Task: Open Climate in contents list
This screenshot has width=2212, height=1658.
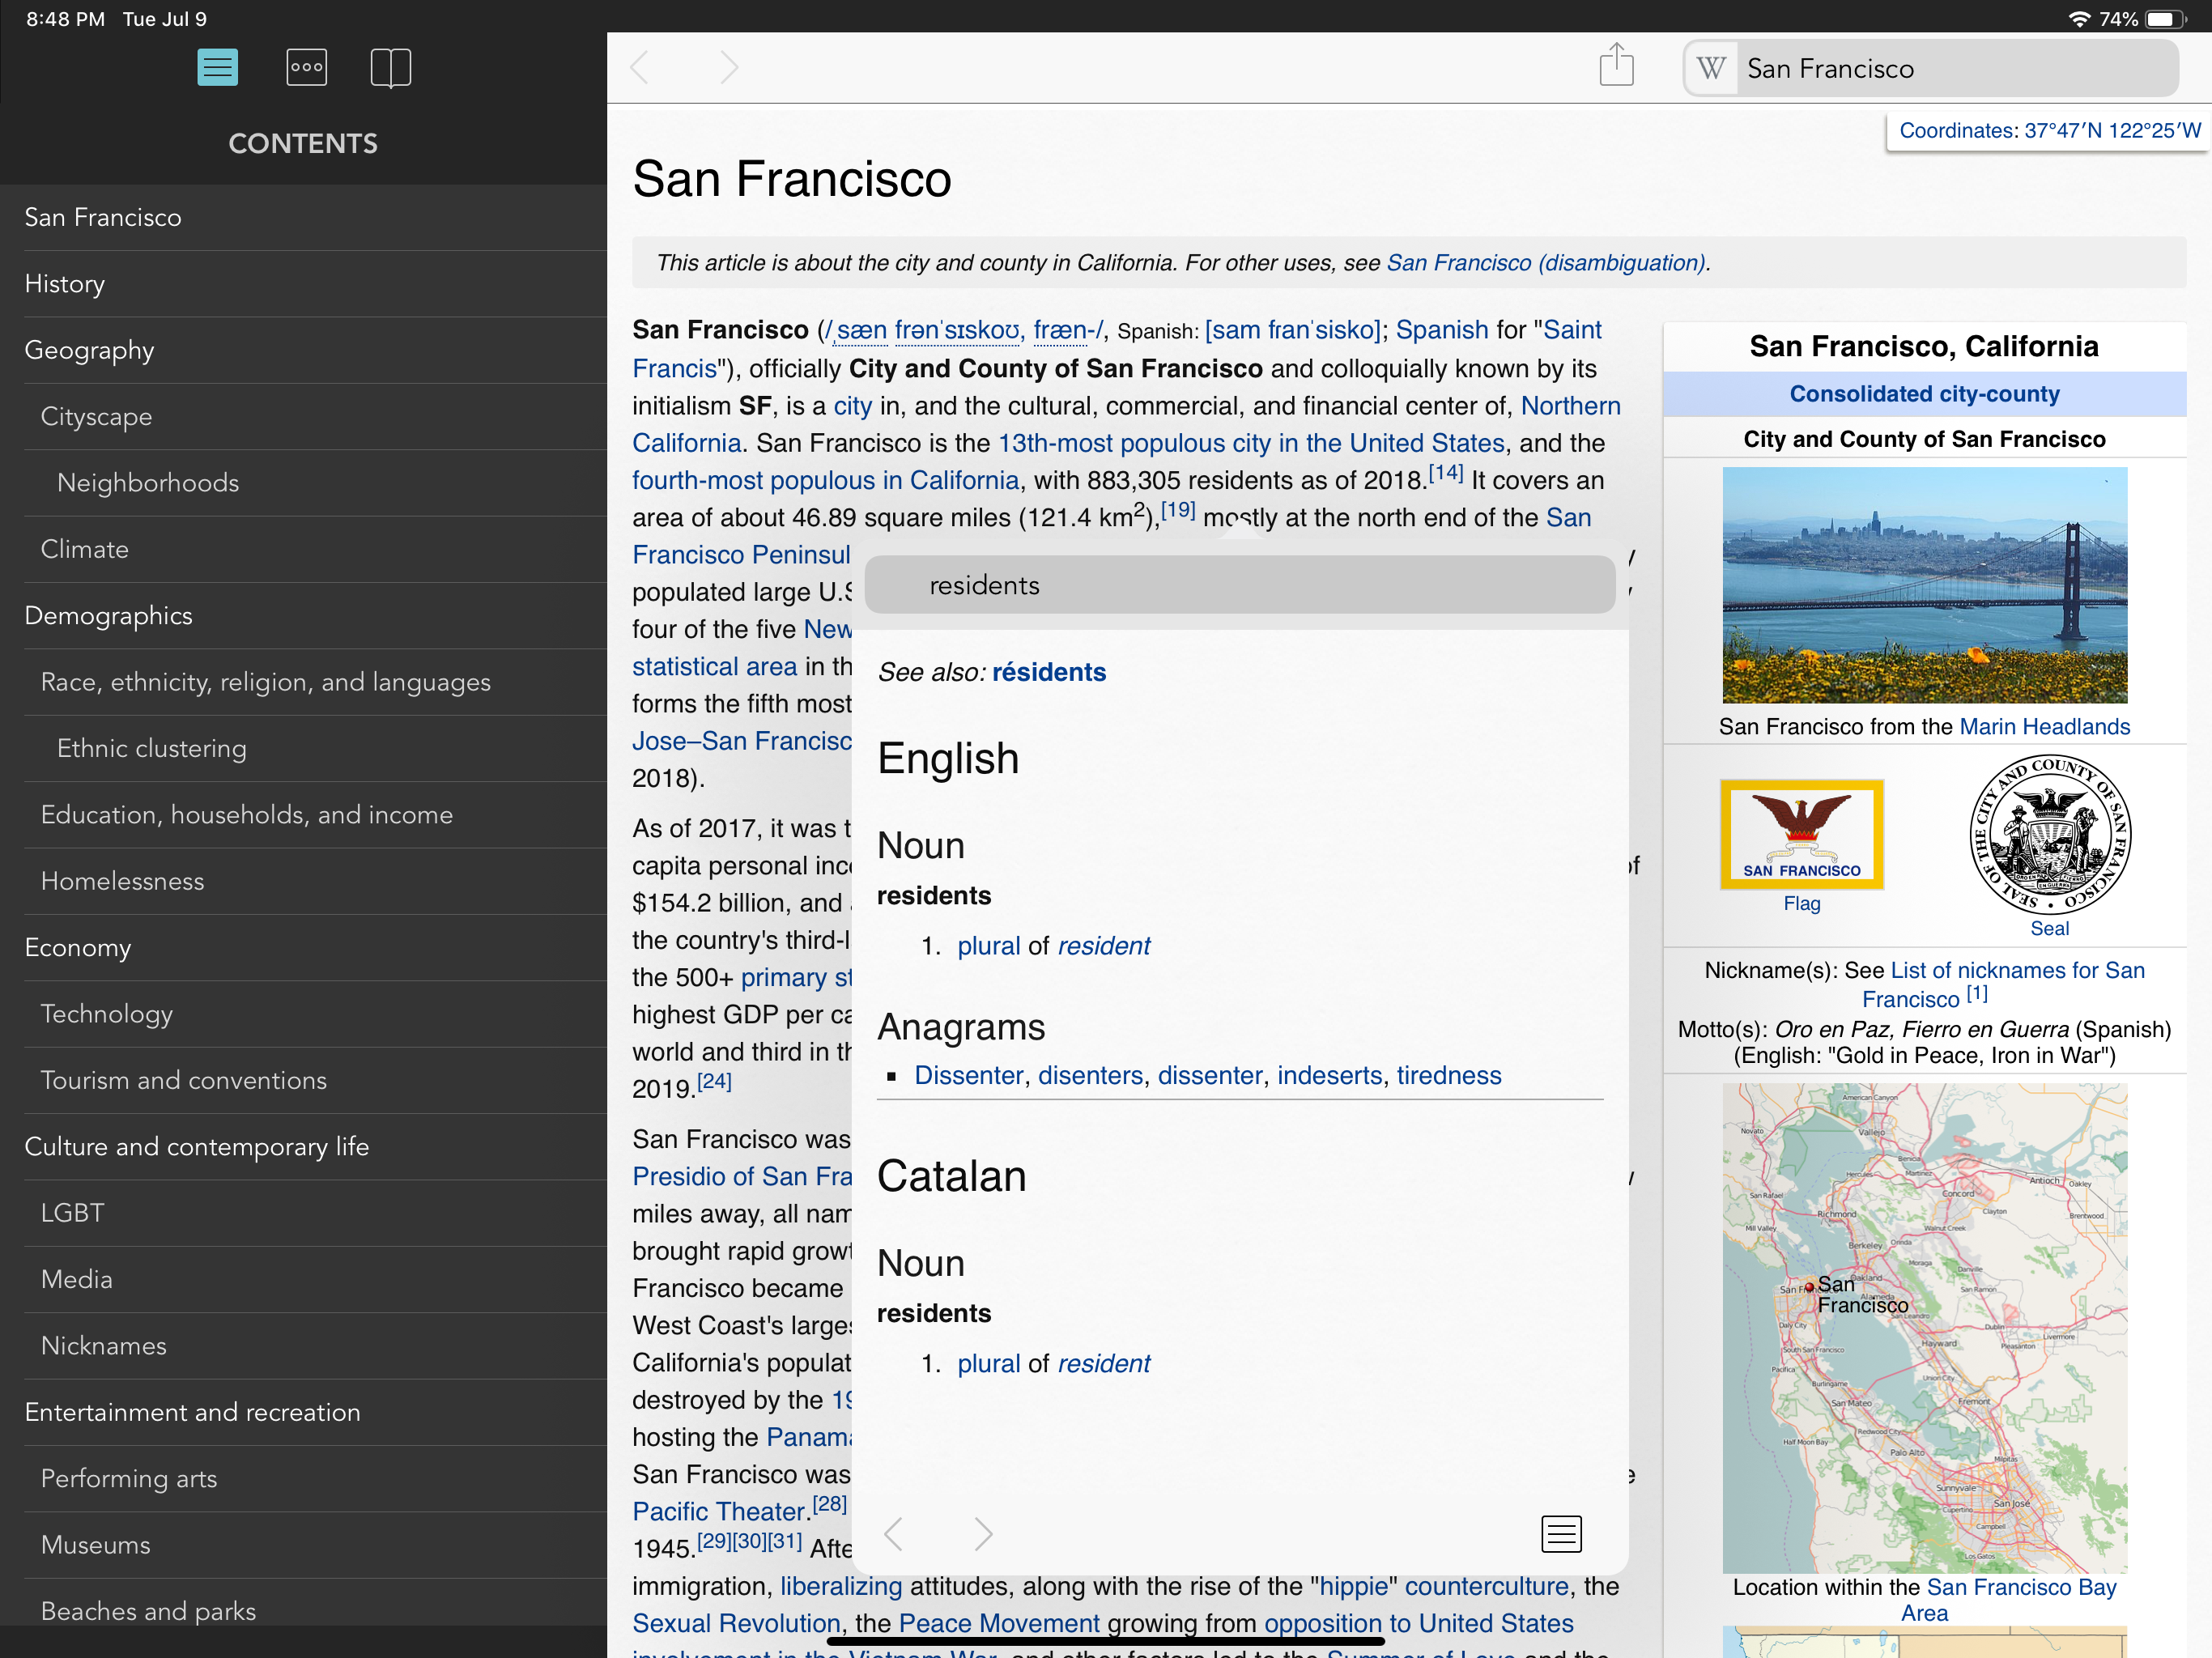Action: click(x=303, y=549)
